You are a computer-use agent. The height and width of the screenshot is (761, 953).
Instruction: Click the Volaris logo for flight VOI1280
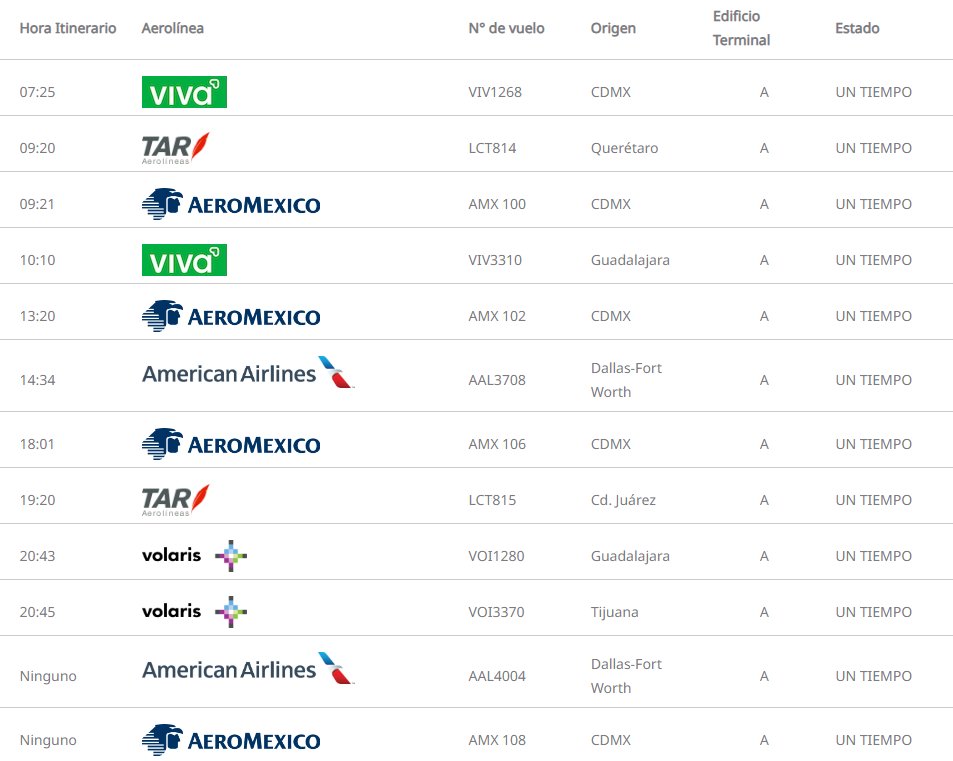tap(194, 556)
